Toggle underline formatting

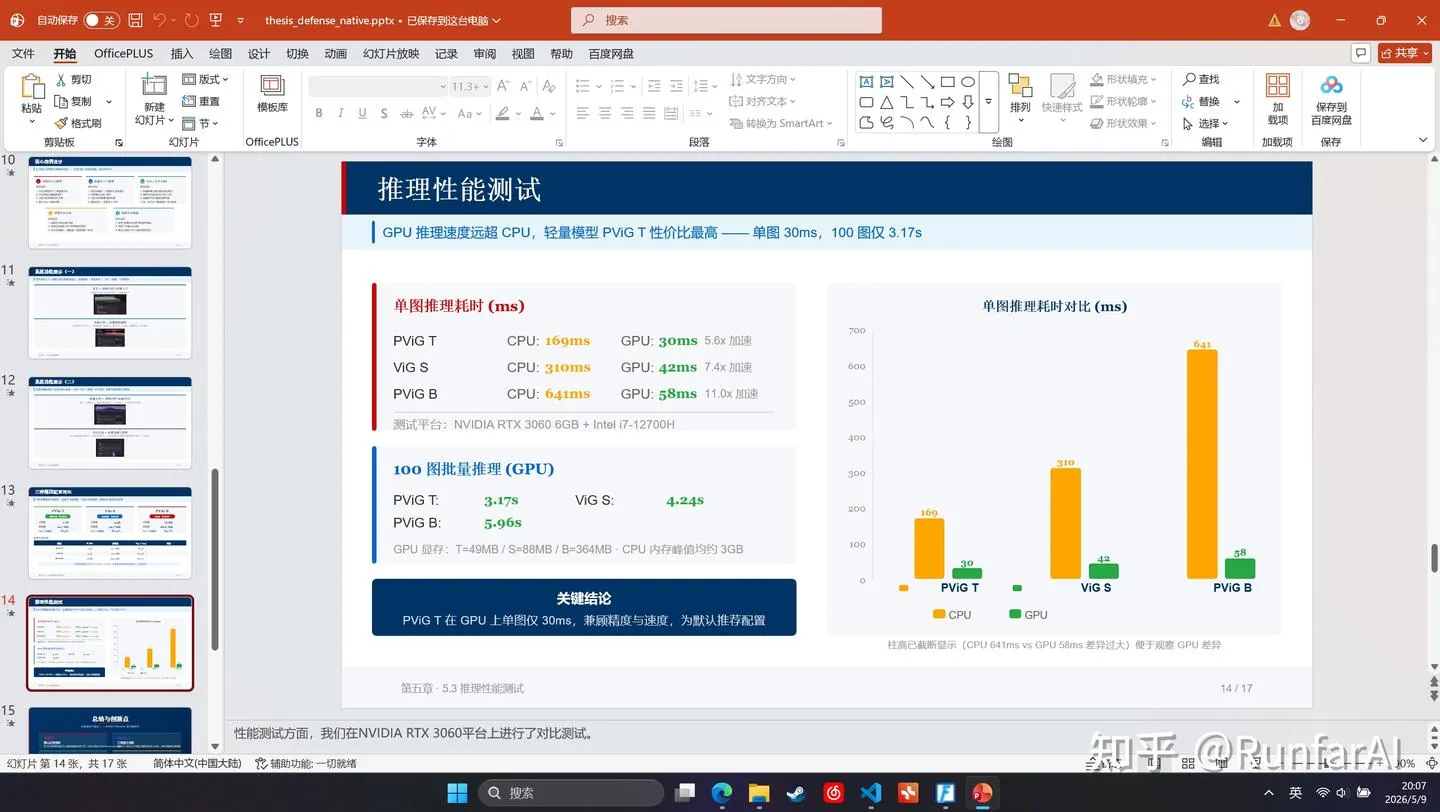[x=362, y=113]
